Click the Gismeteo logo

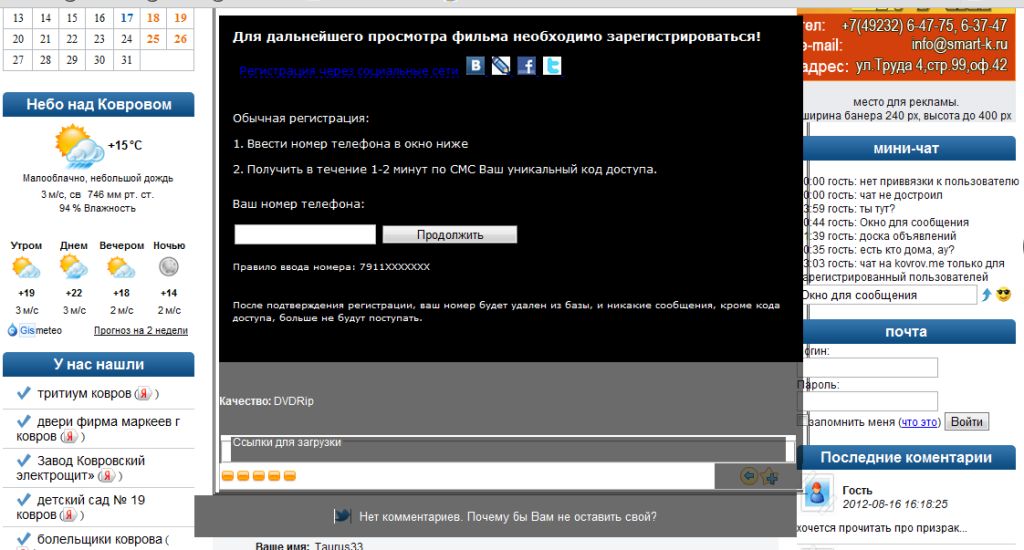[35, 330]
